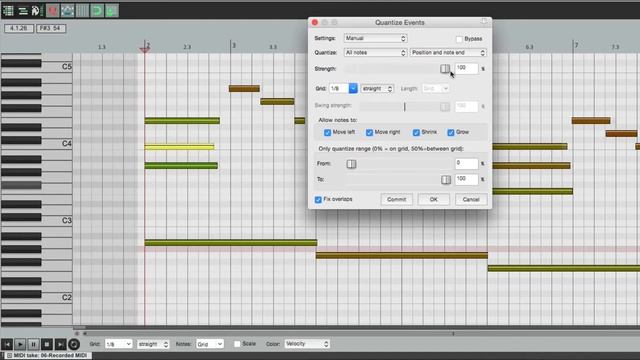Open the Length dropdown in dialog
640x360 pixels.
[x=436, y=89]
